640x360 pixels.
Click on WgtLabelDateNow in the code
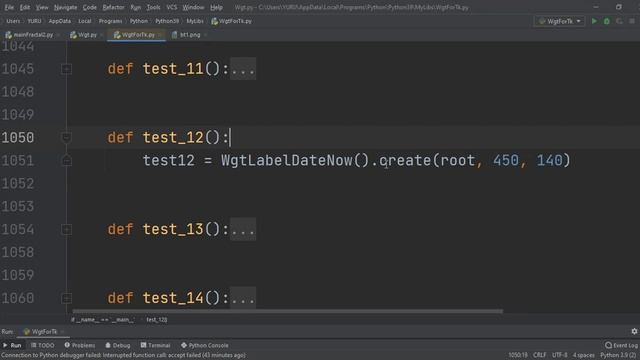287,160
